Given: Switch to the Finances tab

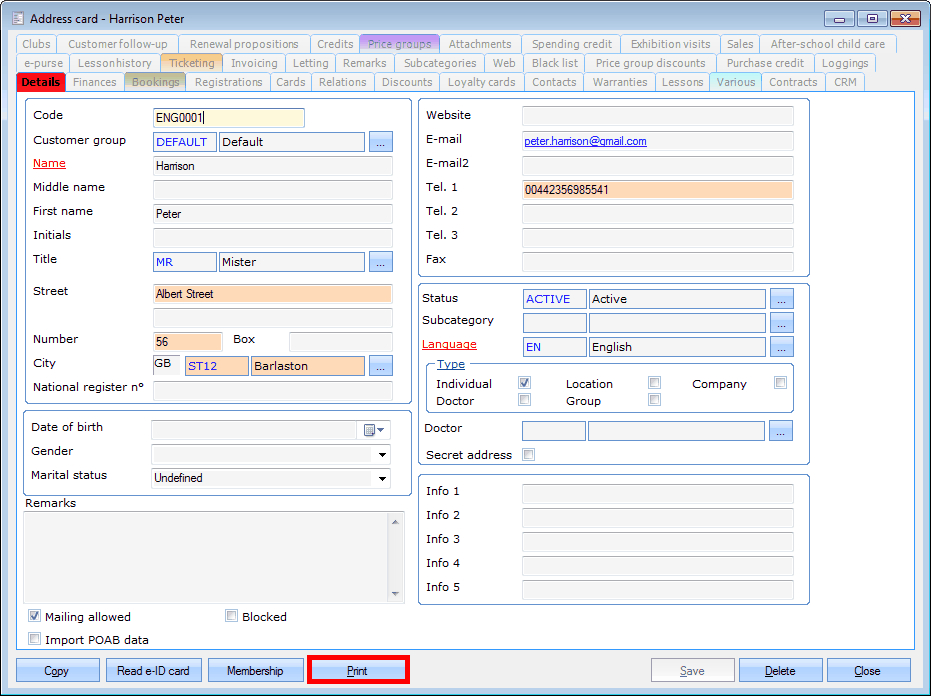Looking at the screenshot, I should [x=95, y=82].
